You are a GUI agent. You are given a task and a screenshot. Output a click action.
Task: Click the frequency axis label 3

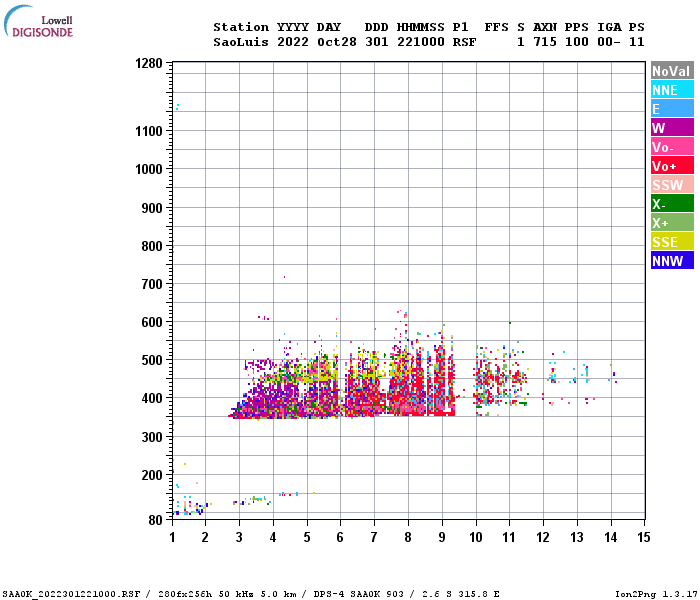point(239,537)
